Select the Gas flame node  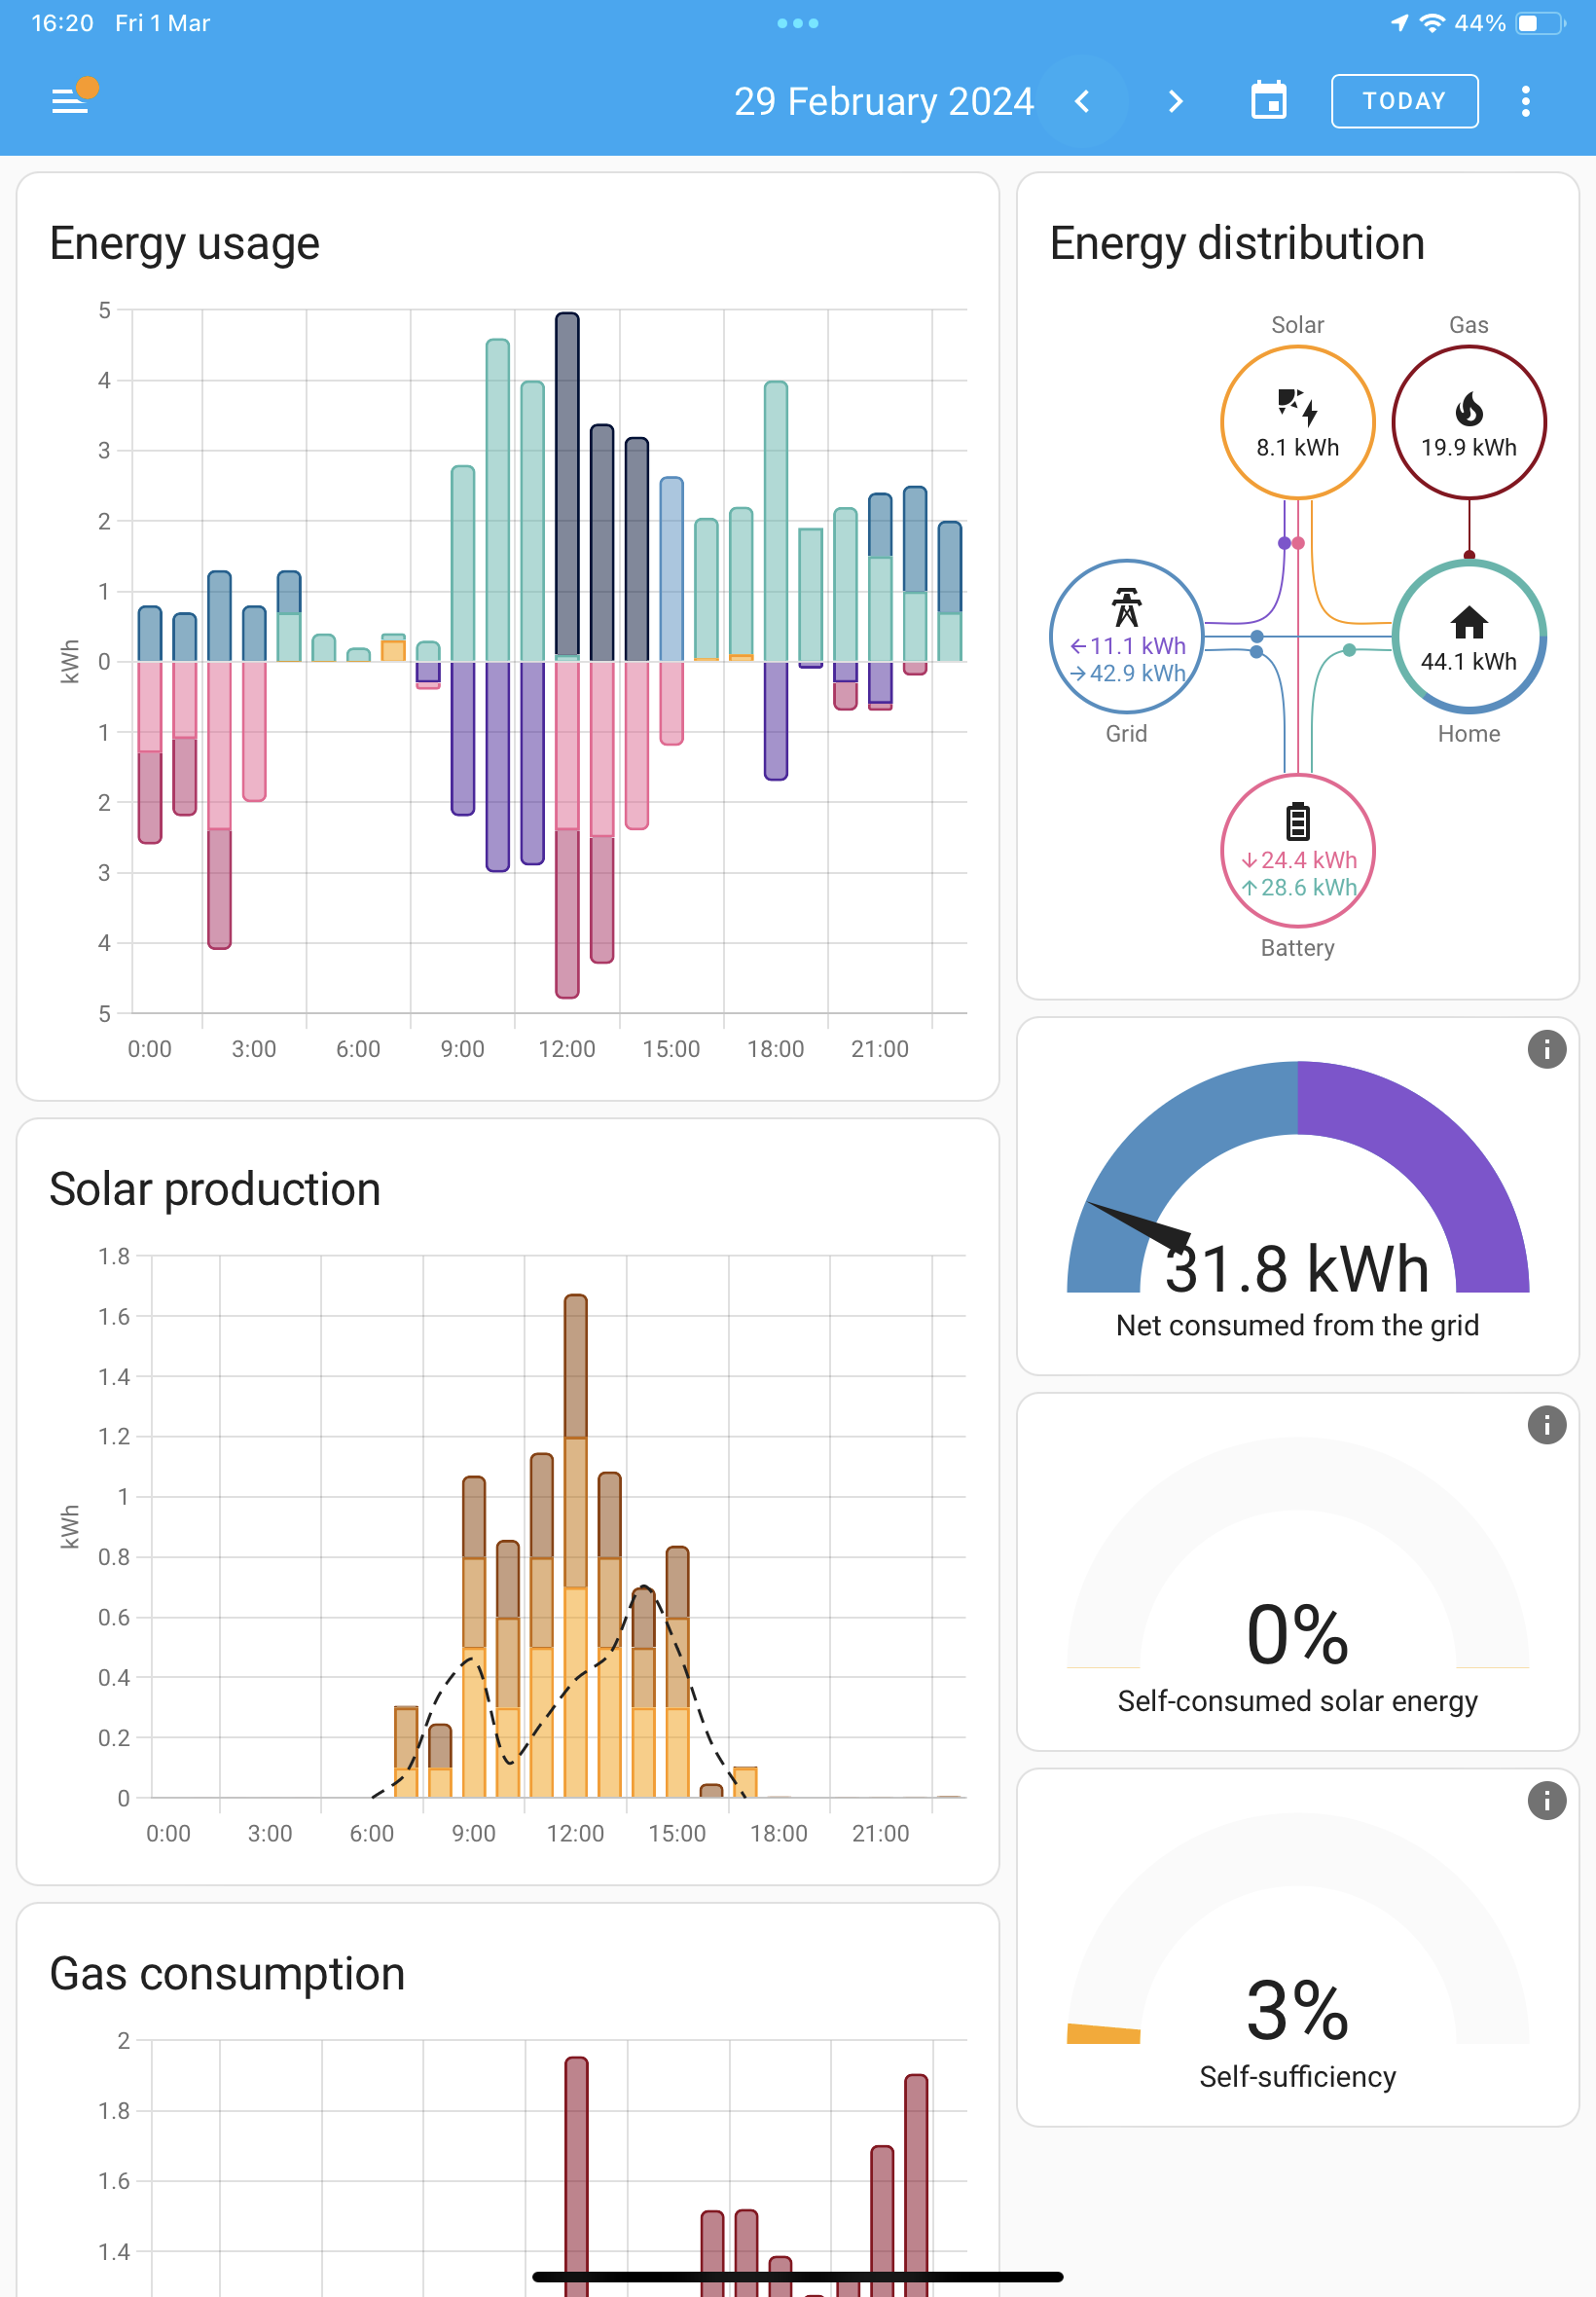click(x=1468, y=422)
